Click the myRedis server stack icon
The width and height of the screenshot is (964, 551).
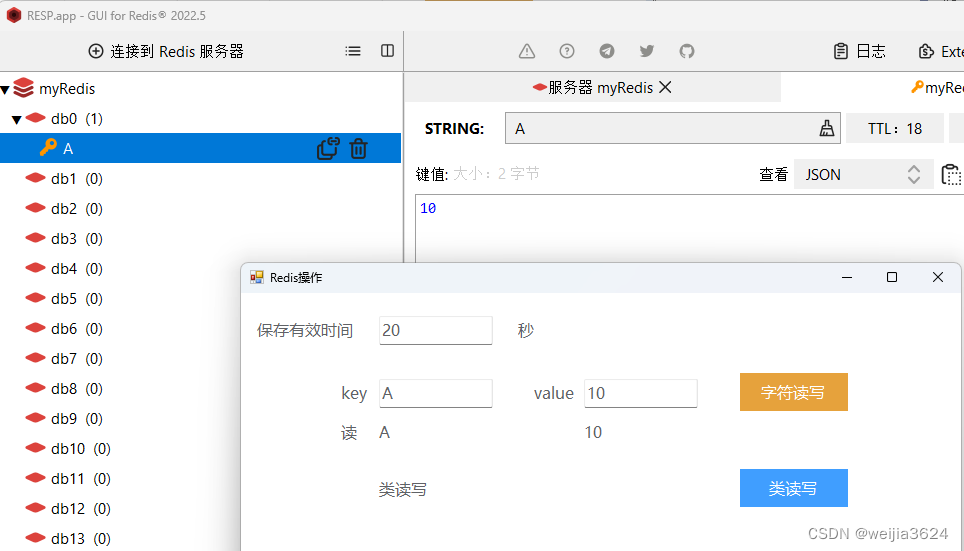click(23, 88)
